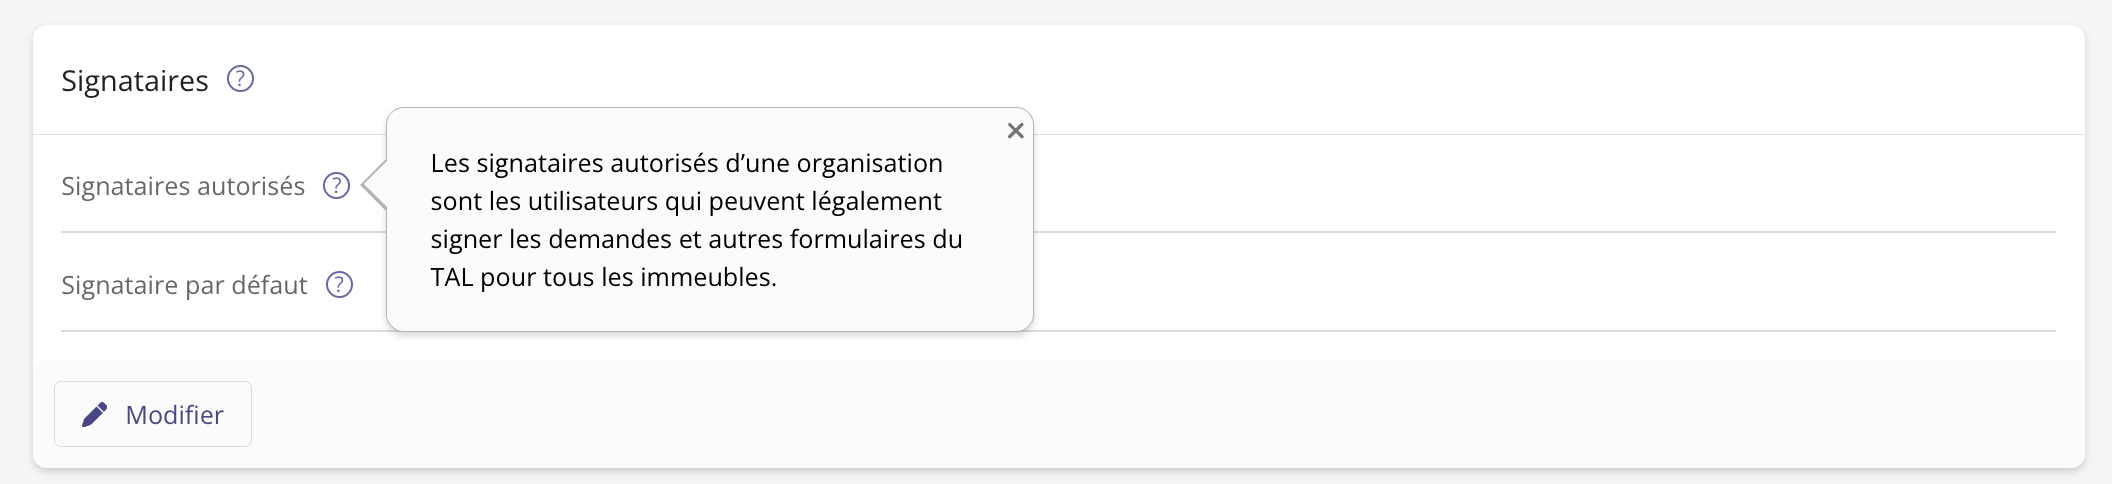The image size is (2112, 484).
Task: Select the Signataire par défaut label
Action: (184, 286)
